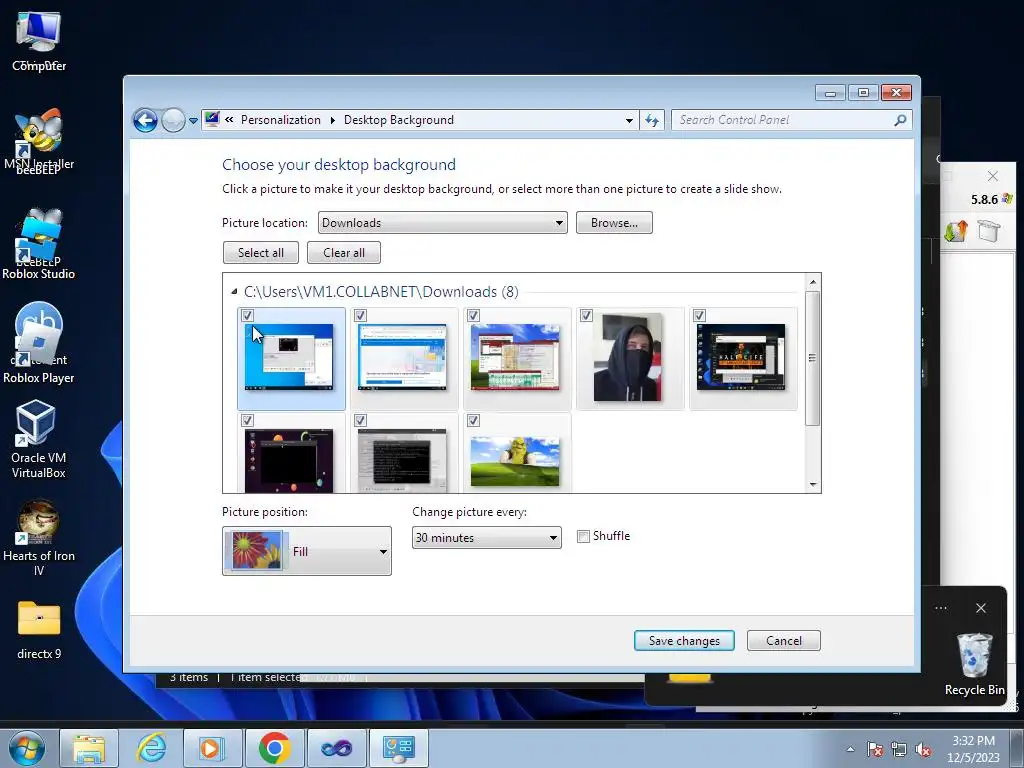Click the trash can icon in background window
This screenshot has width=1024, height=768.
(x=988, y=231)
